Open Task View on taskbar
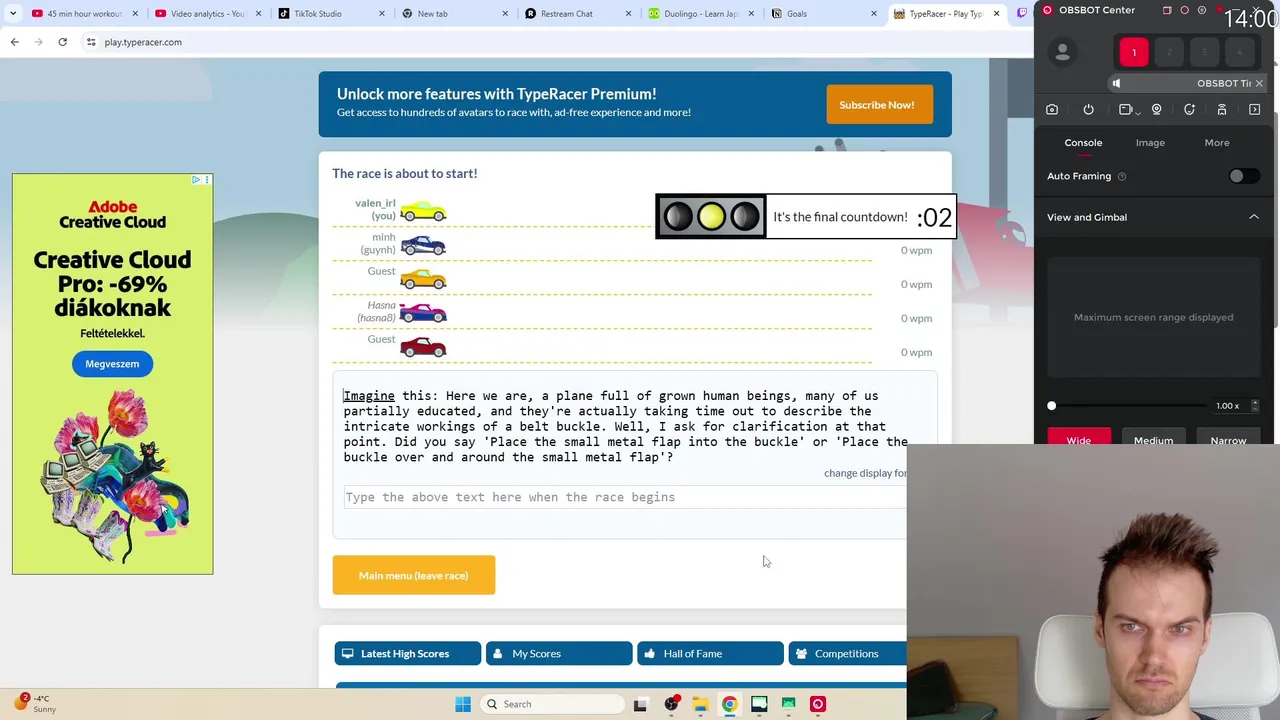This screenshot has height=720, width=1280. click(641, 704)
